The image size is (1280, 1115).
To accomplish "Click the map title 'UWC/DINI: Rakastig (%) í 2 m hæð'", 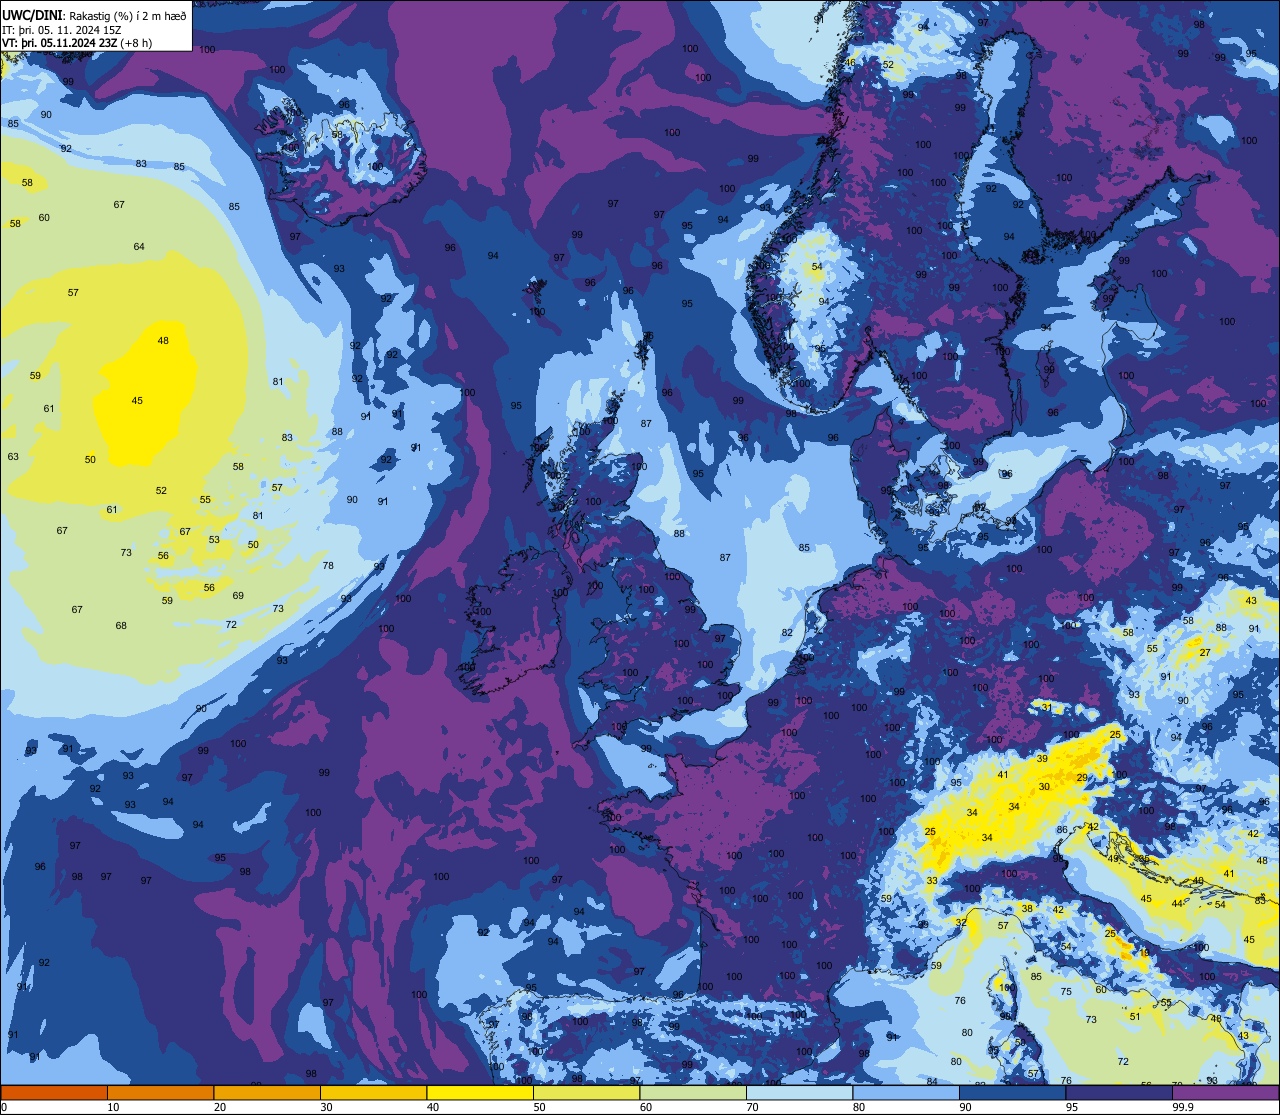I will coord(95,15).
